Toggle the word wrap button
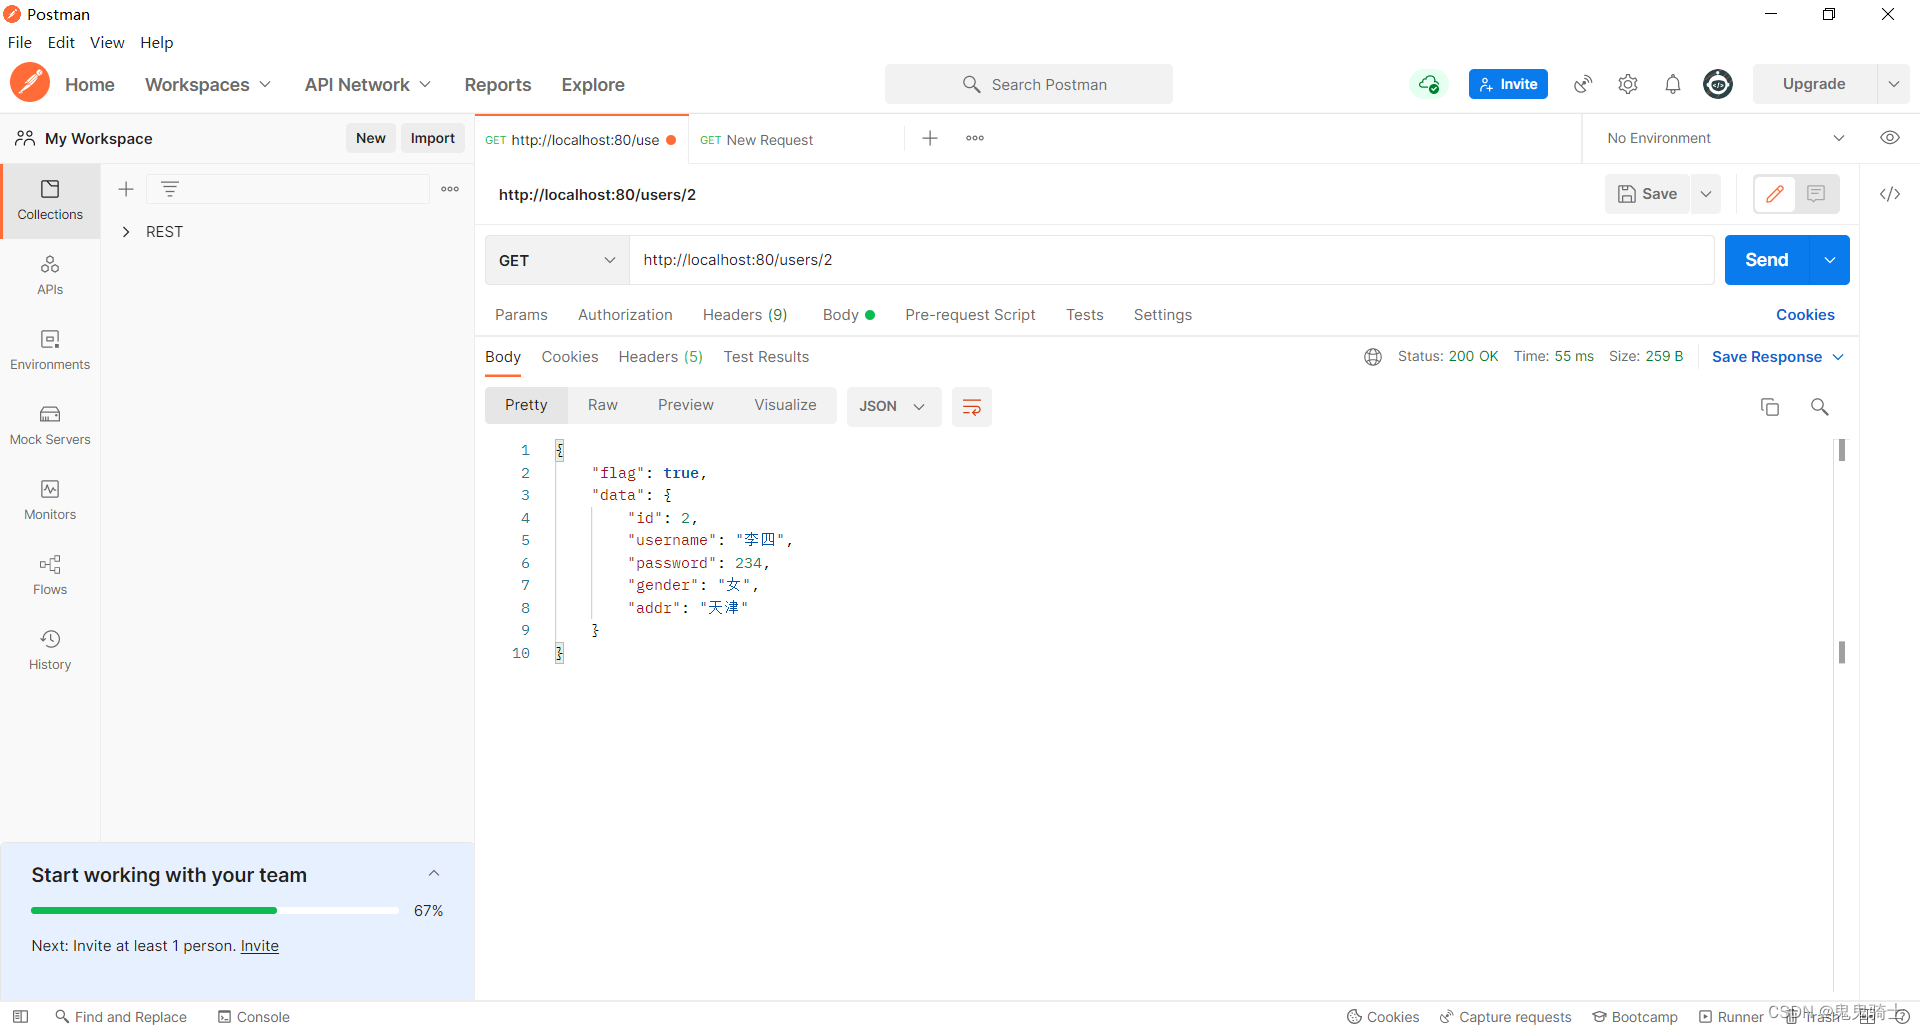Screen dimensions: 1920x1030 (x=971, y=407)
